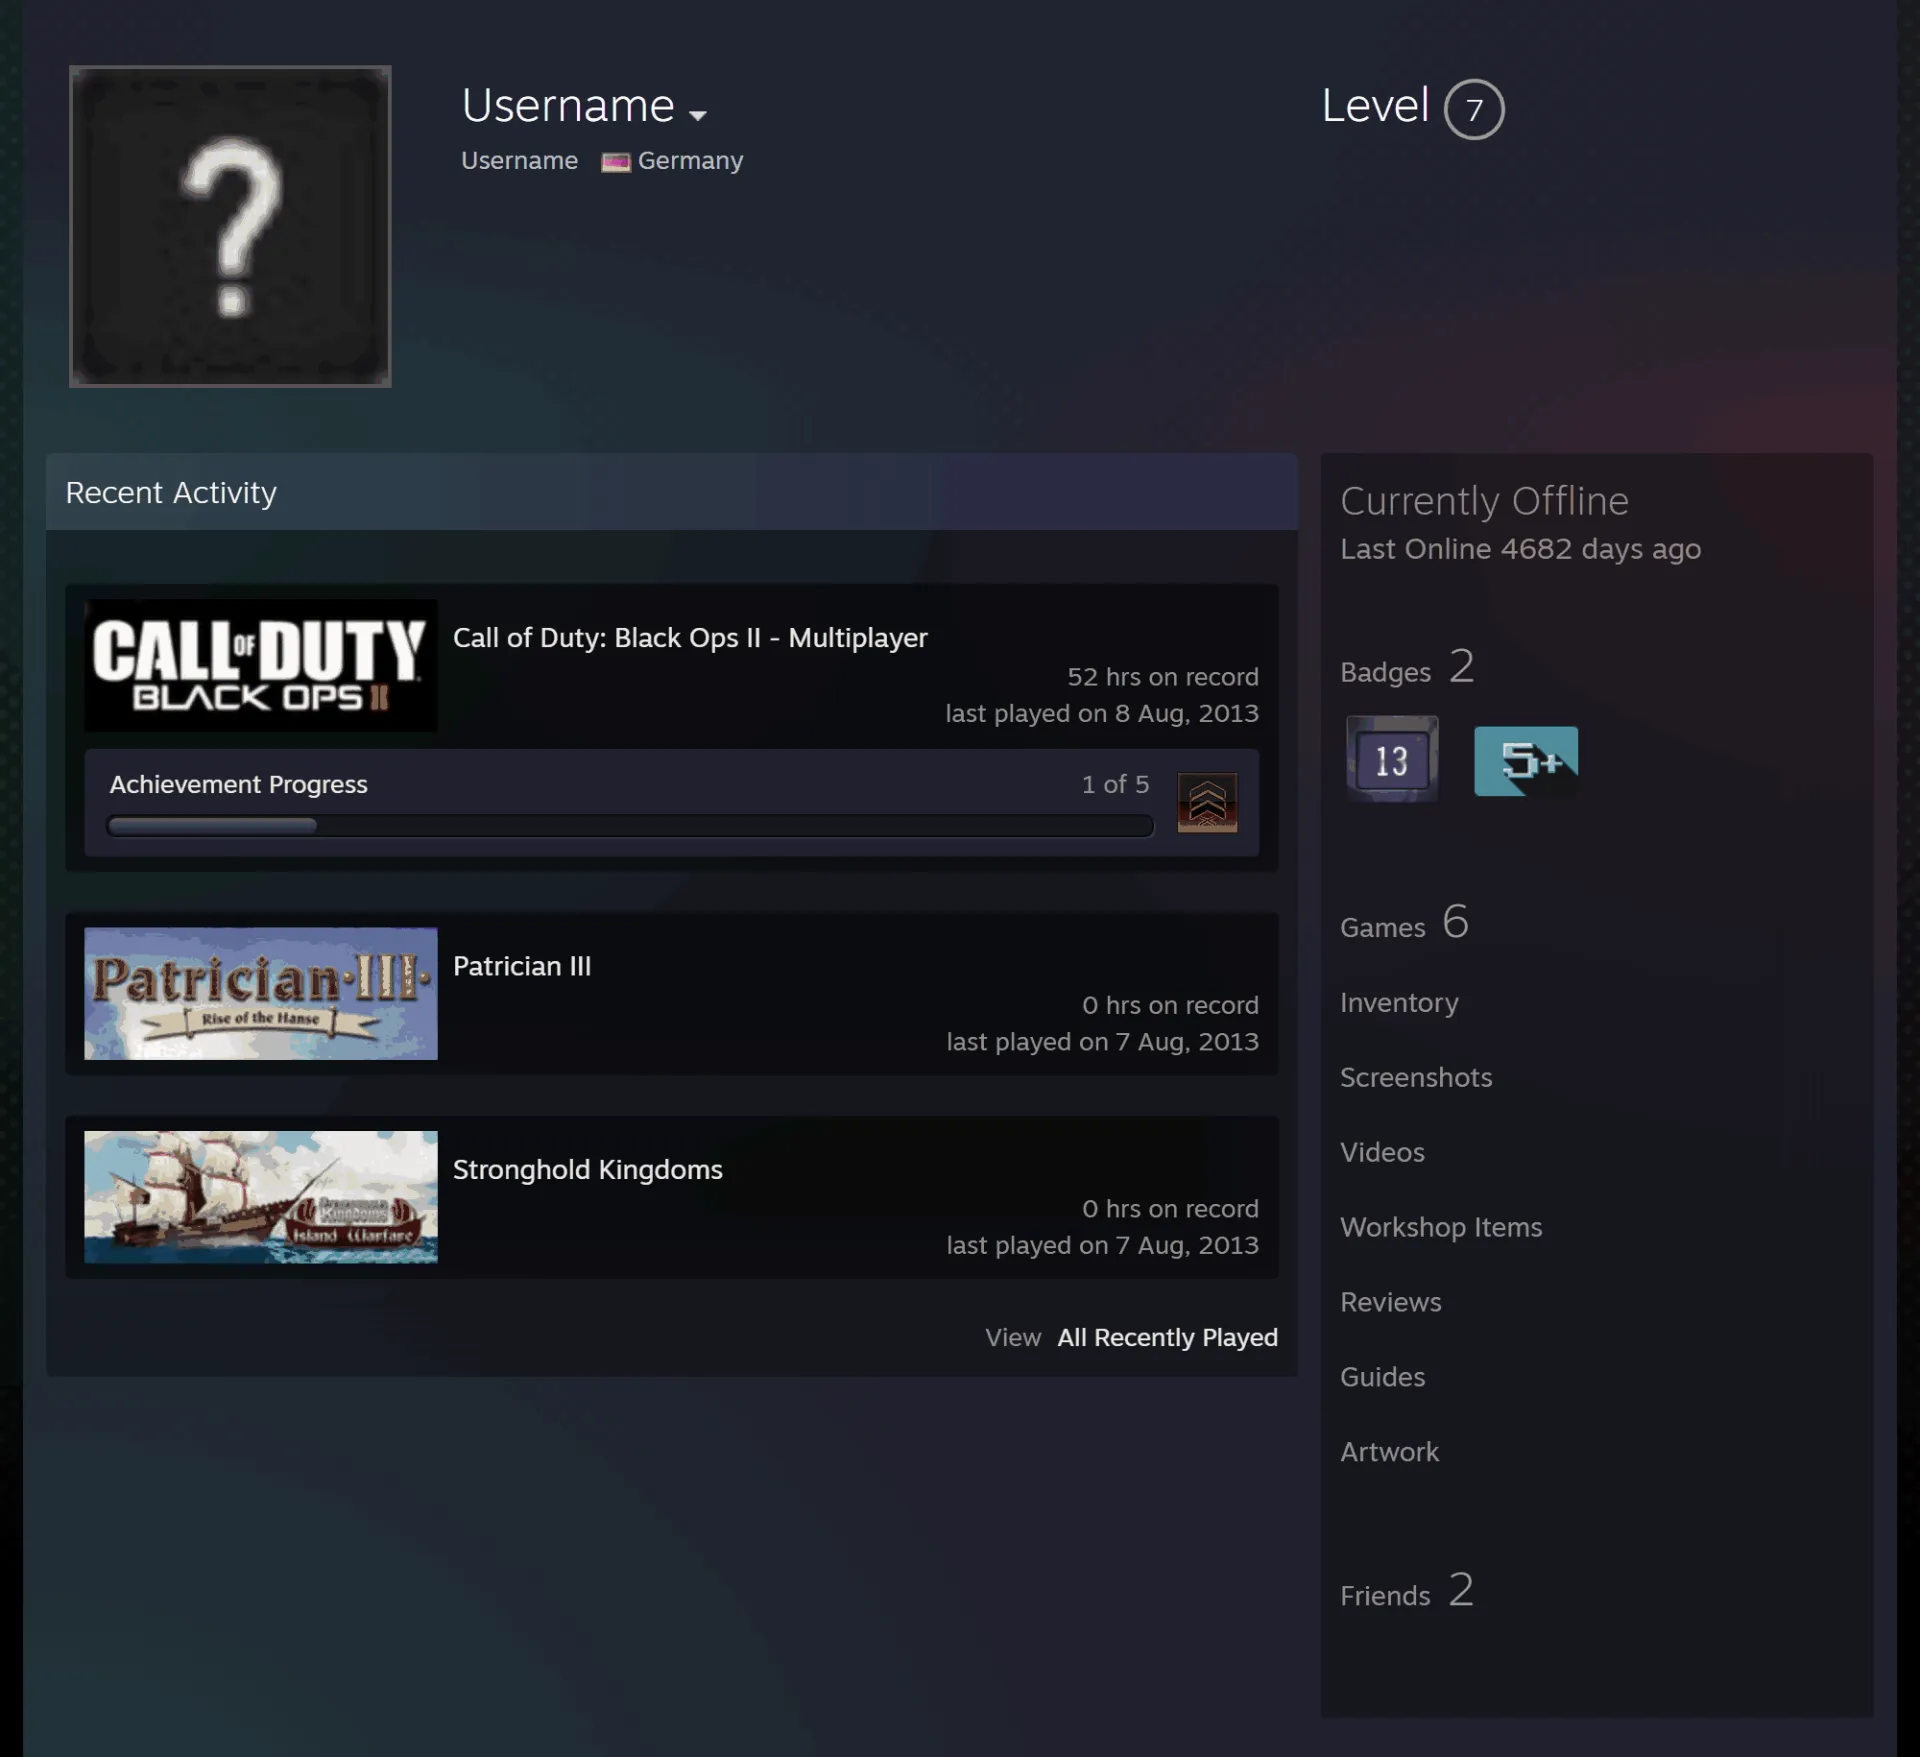Viewport: 1920px width, 1757px height.
Task: Open the Stronghold Kingdoms title link
Action: coord(588,1170)
